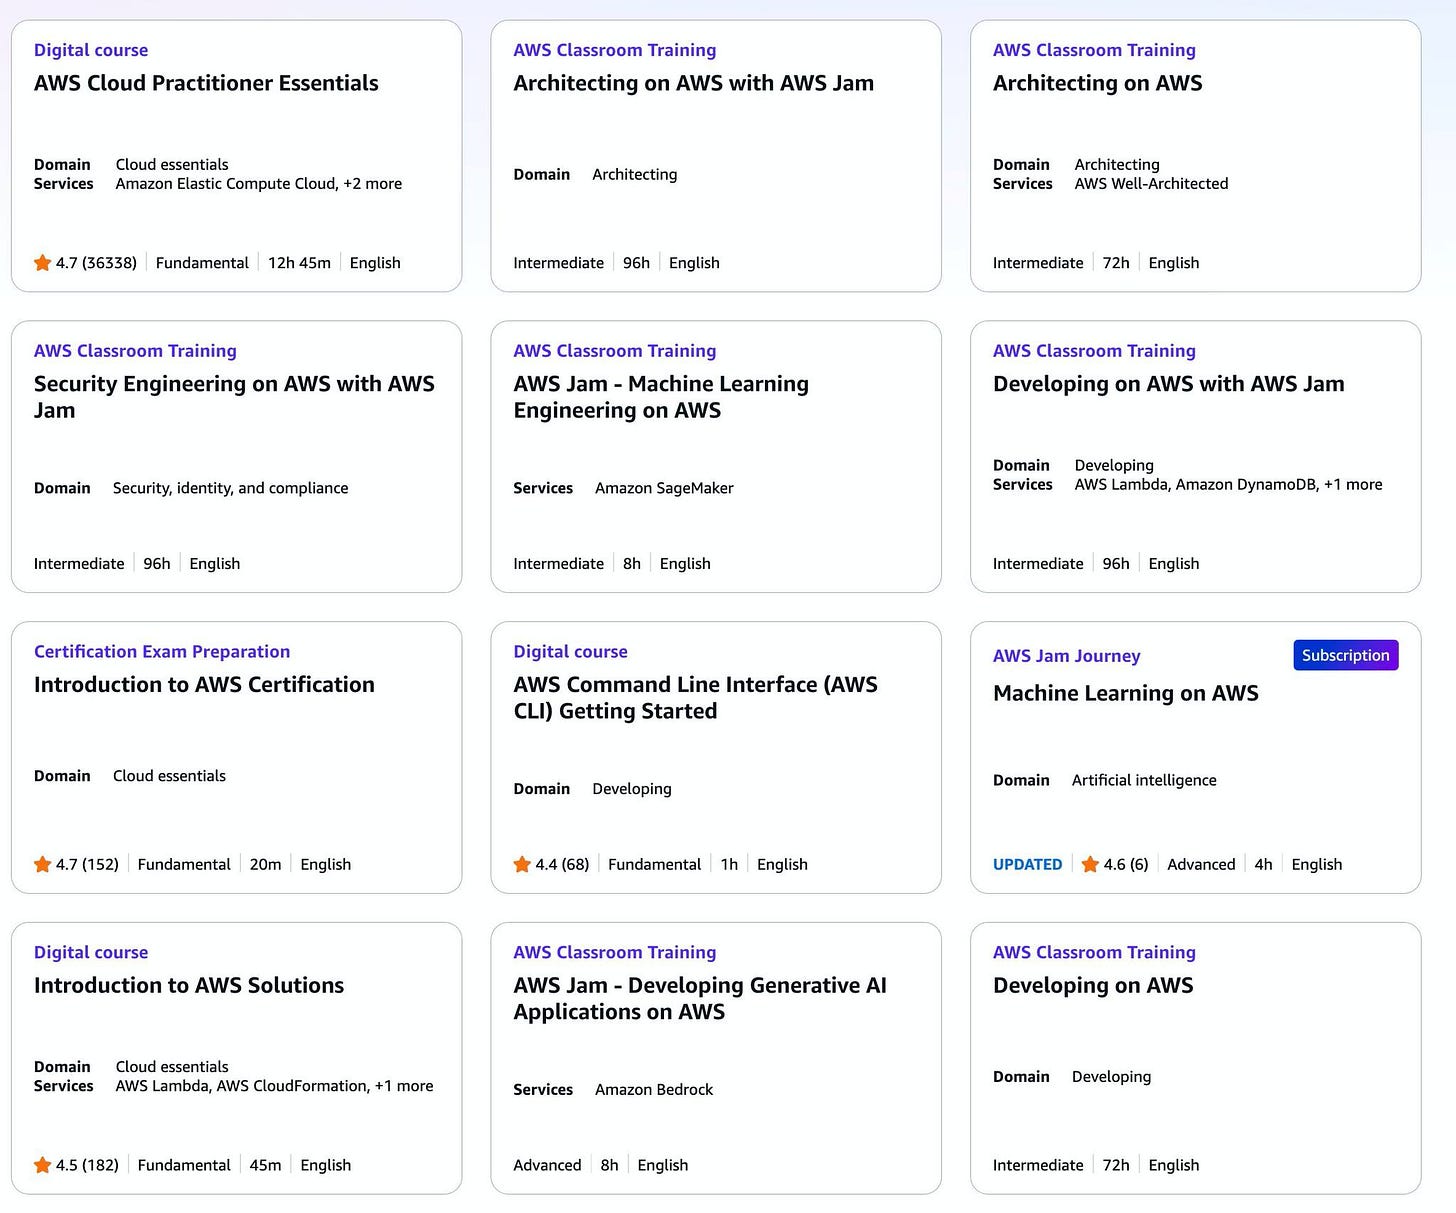Open AWS Command Line Interface Getting Started

point(695,698)
